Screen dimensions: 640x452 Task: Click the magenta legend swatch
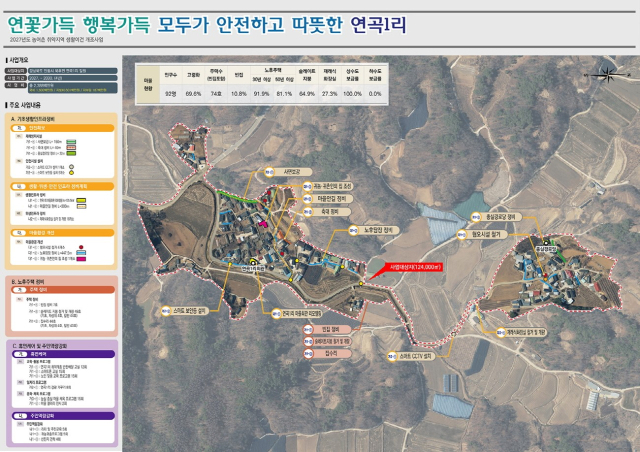point(81,259)
